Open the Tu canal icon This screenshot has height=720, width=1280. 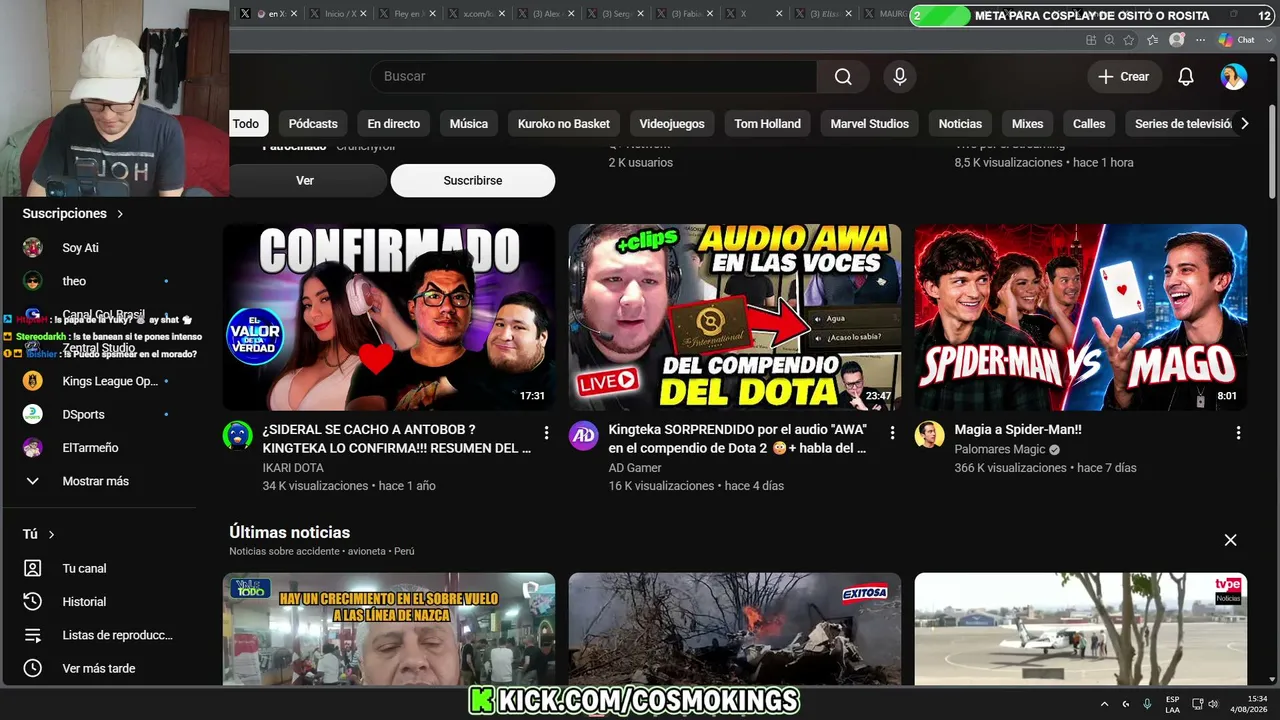tap(33, 568)
